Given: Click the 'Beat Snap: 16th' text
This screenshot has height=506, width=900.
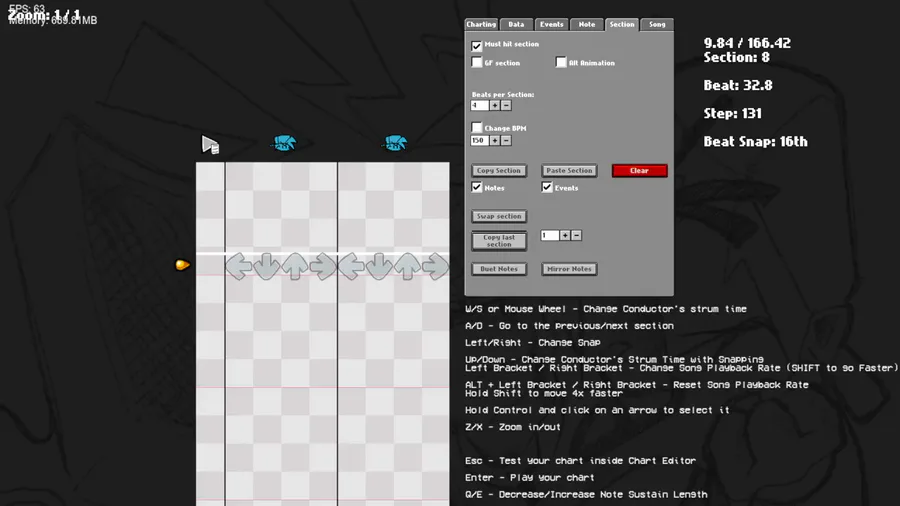Looking at the screenshot, I should pos(755,142).
